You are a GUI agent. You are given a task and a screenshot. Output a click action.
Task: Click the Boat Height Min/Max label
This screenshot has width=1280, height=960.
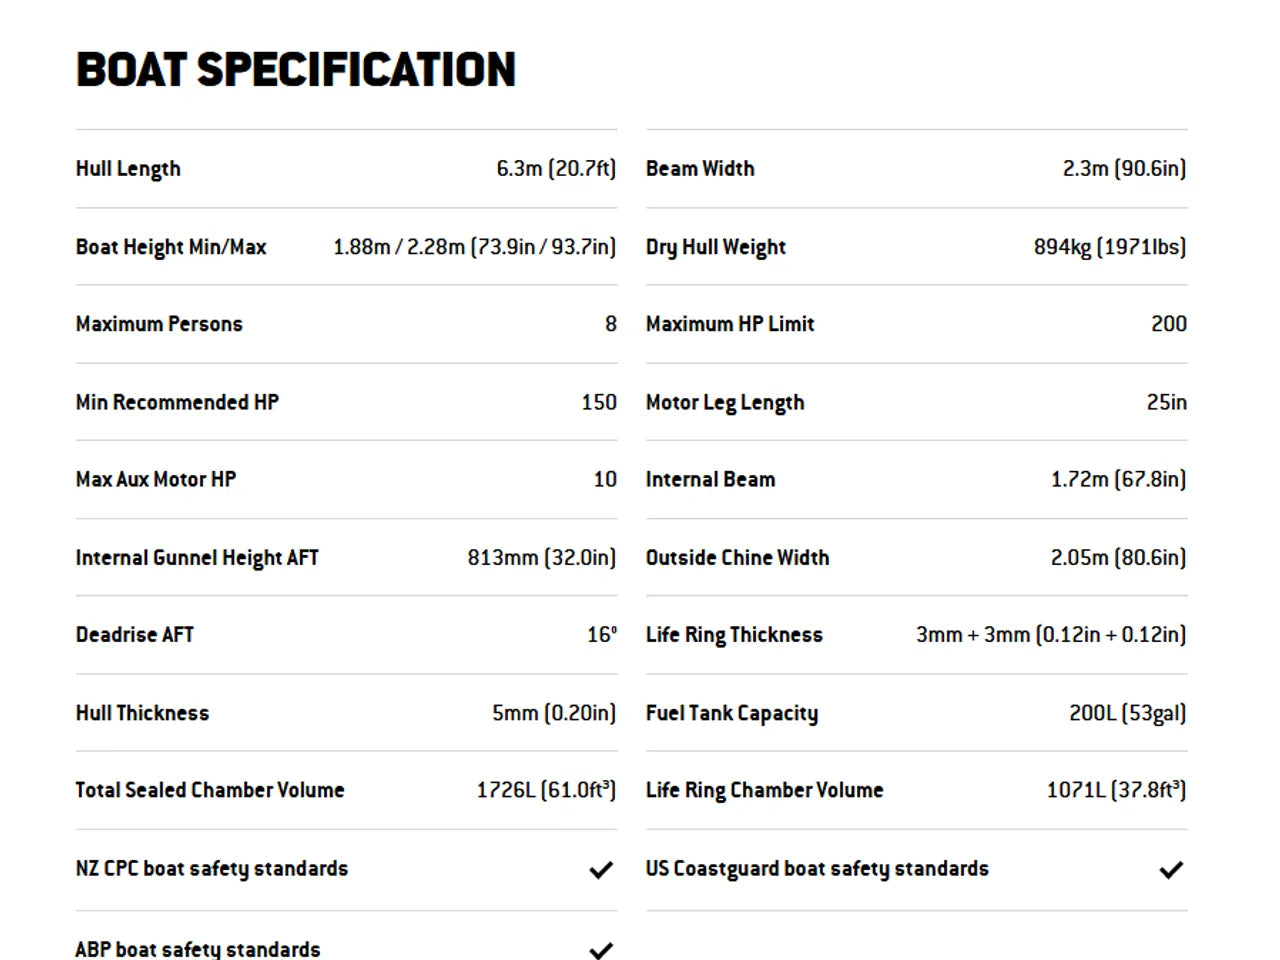[x=171, y=247]
